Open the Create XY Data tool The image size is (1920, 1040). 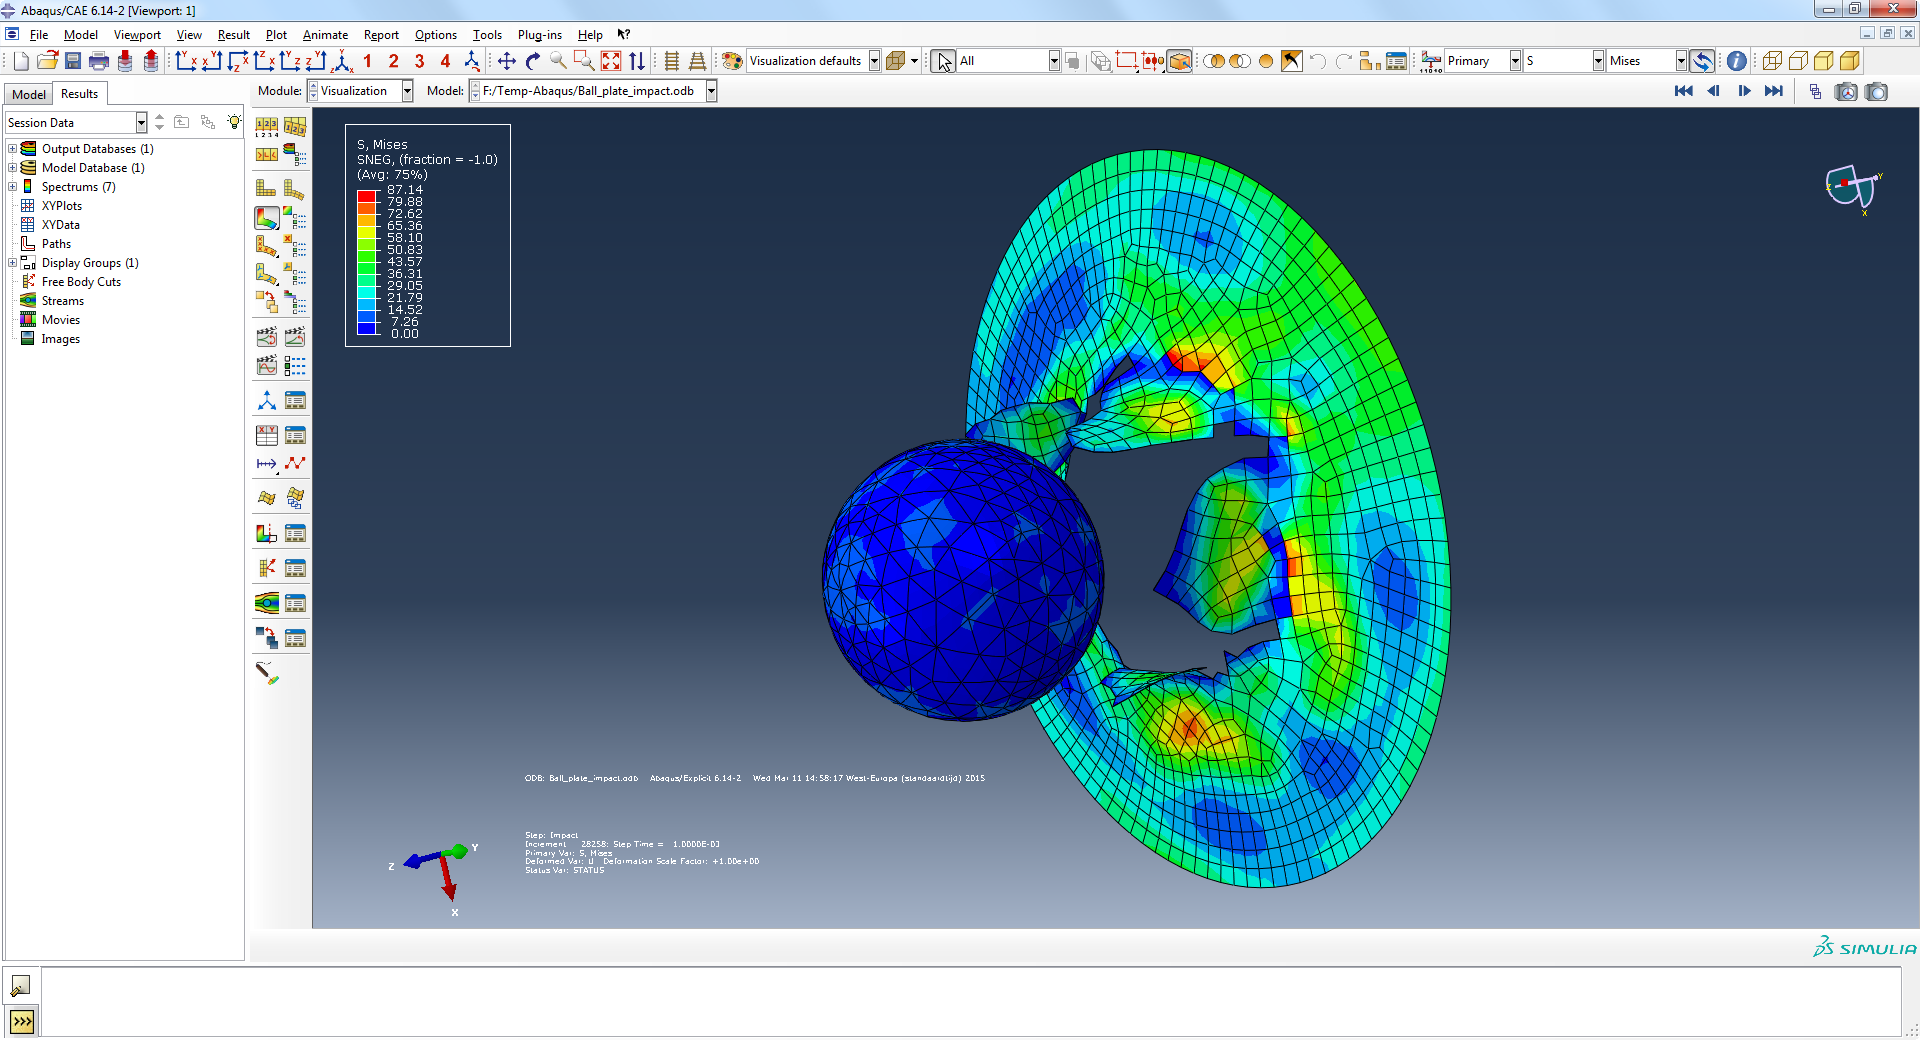(265, 435)
